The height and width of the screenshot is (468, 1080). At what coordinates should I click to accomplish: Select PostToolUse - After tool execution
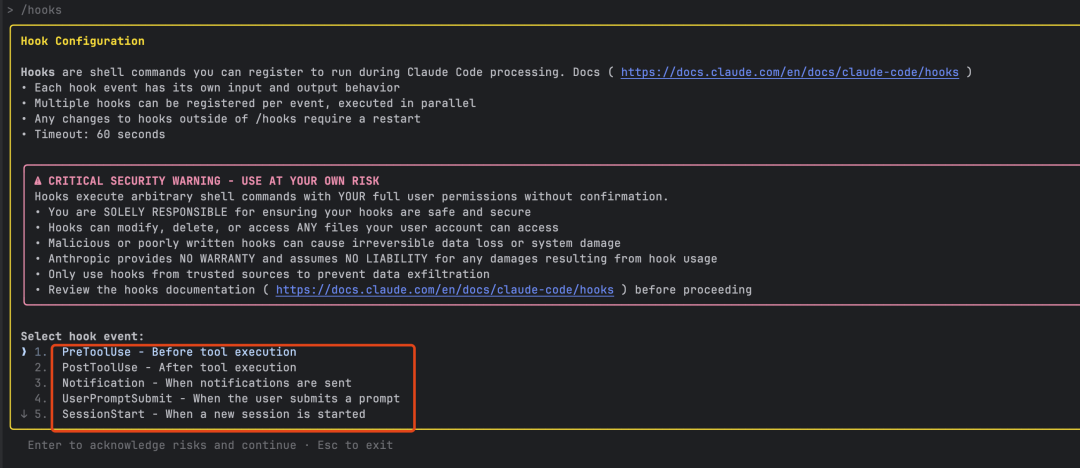coord(179,367)
